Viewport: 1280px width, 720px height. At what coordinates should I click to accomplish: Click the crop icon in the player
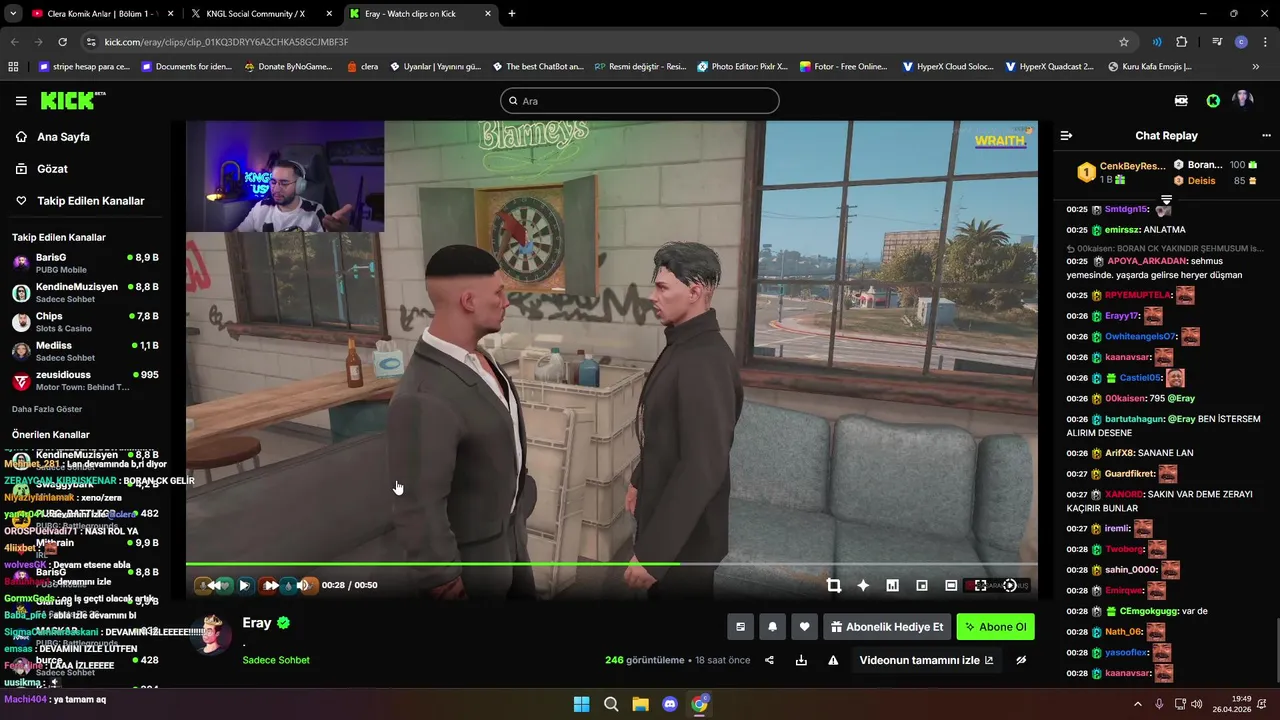point(834,586)
